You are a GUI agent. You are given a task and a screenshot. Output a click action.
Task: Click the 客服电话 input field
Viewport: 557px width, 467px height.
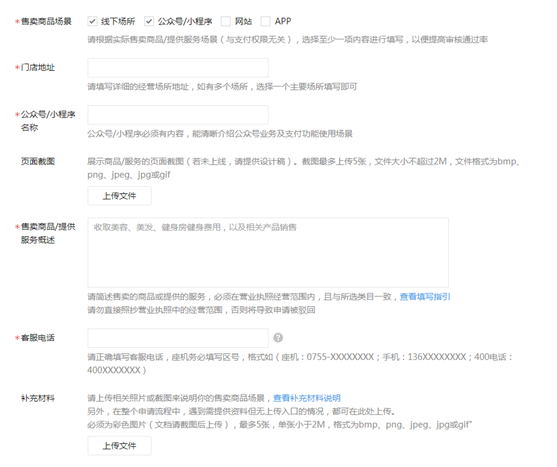pyautogui.click(x=178, y=338)
